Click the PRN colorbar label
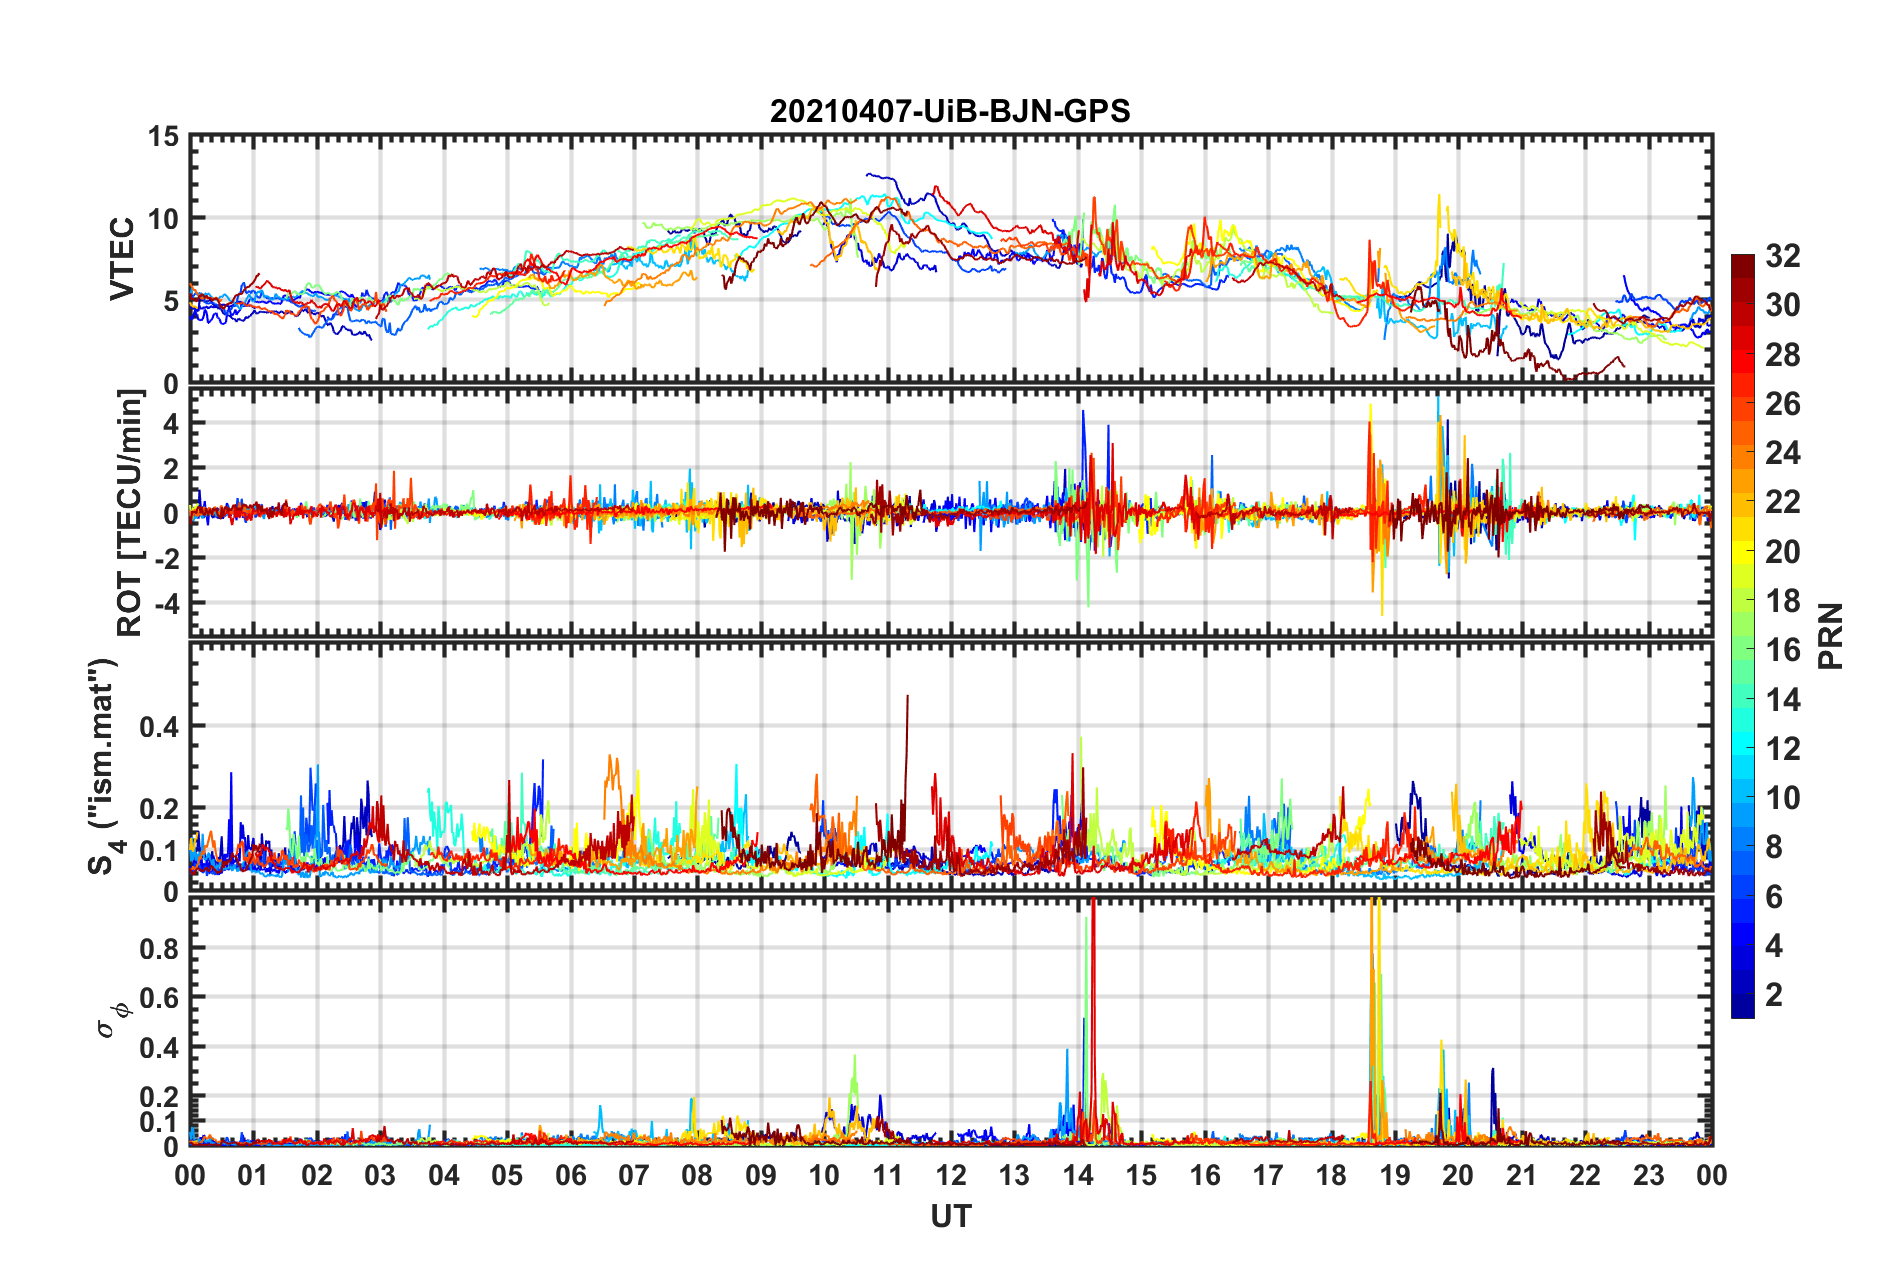This screenshot has width=1902, height=1272. coord(1831,636)
